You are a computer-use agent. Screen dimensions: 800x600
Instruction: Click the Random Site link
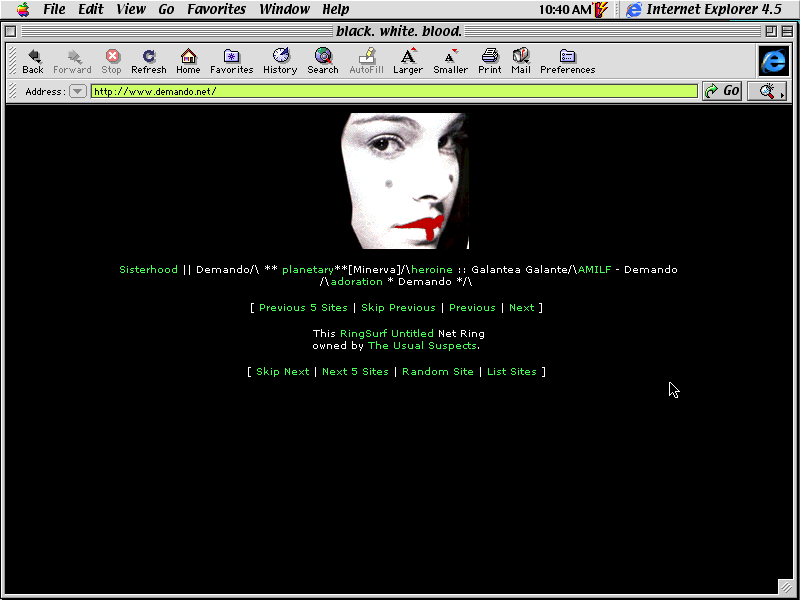[438, 372]
